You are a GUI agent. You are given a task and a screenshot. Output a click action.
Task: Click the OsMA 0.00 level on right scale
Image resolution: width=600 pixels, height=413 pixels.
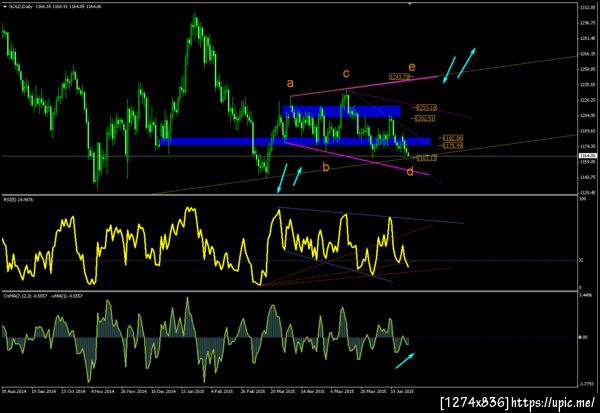pyautogui.click(x=582, y=337)
